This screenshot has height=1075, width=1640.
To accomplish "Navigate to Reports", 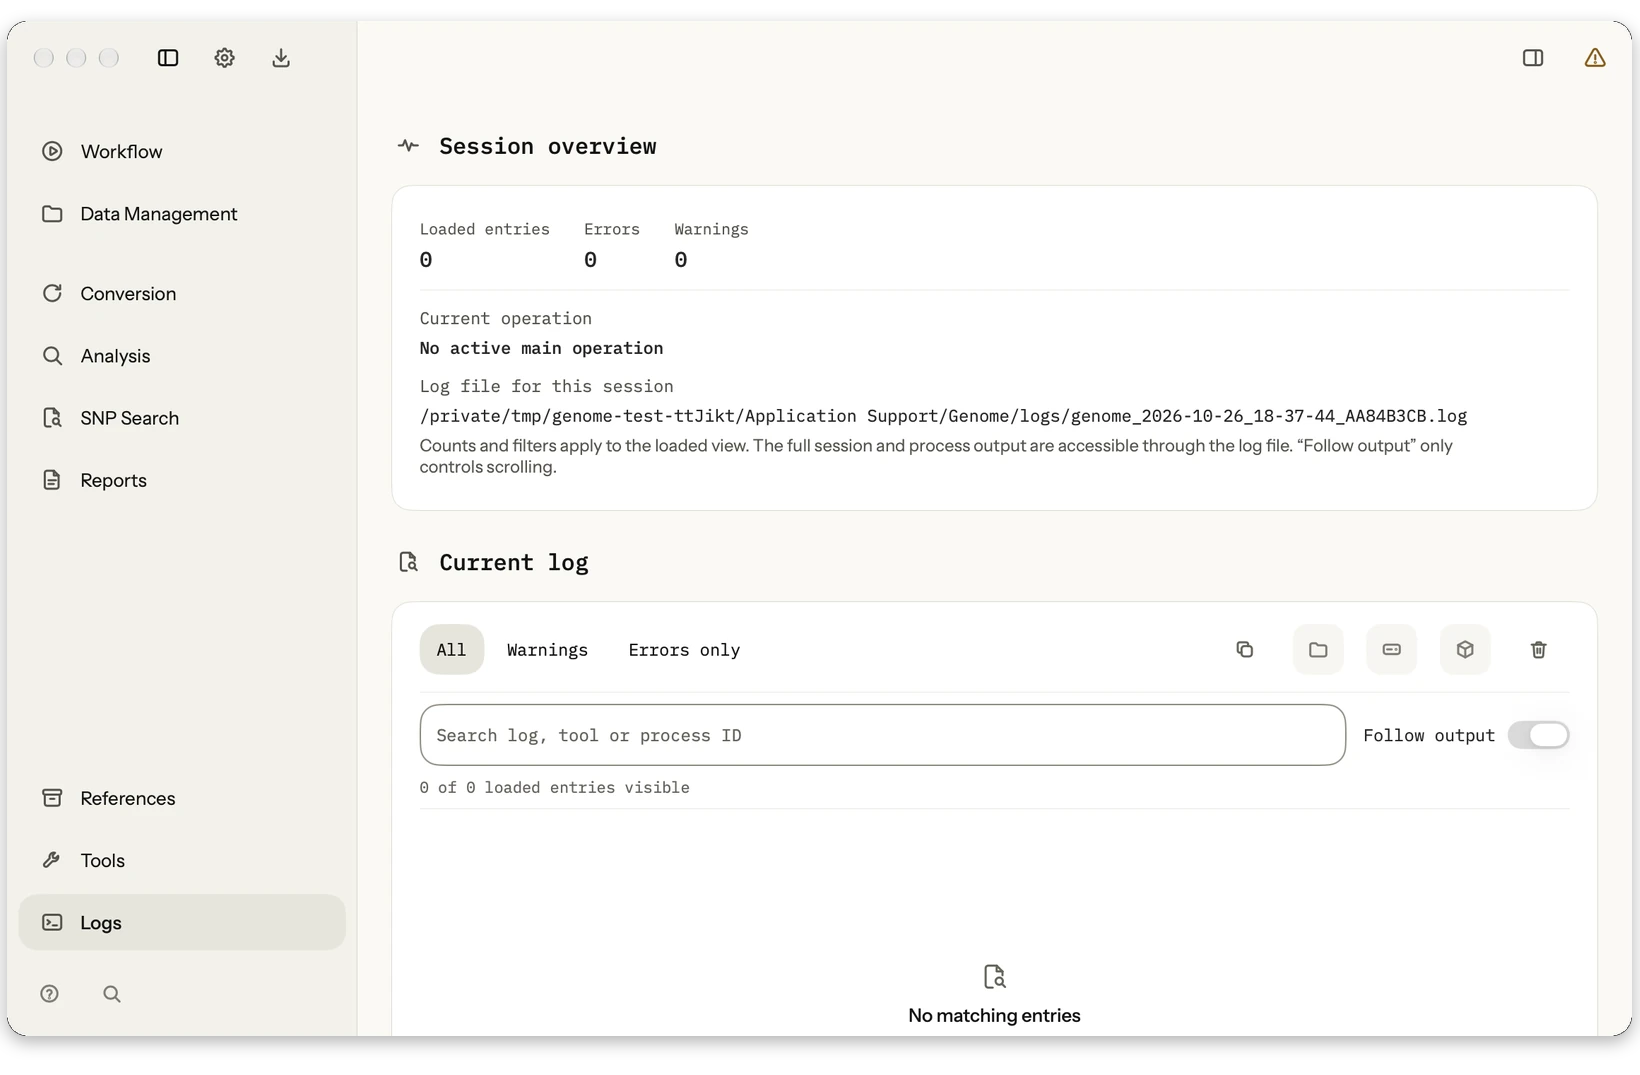I will pyautogui.click(x=182, y=480).
